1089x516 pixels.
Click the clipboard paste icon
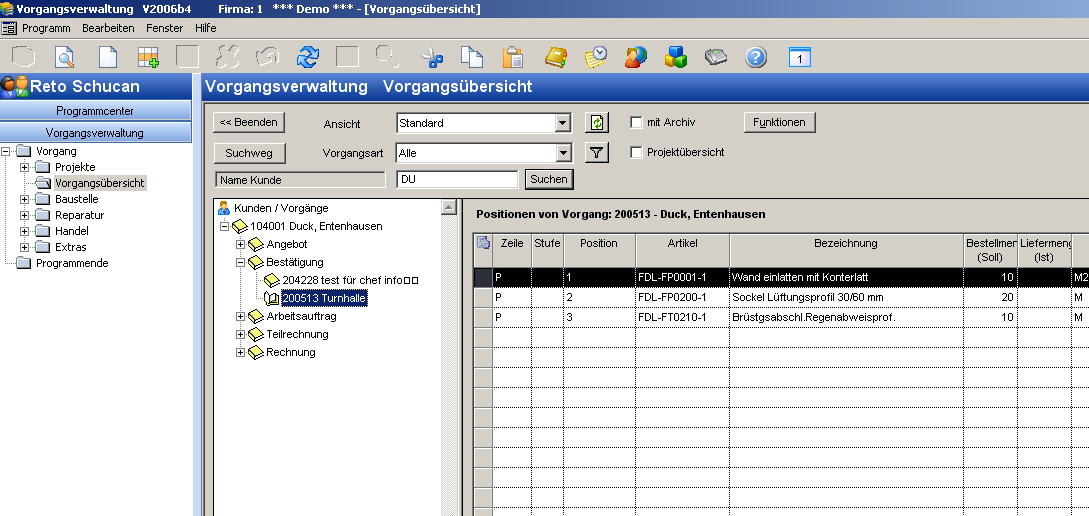pyautogui.click(x=513, y=57)
